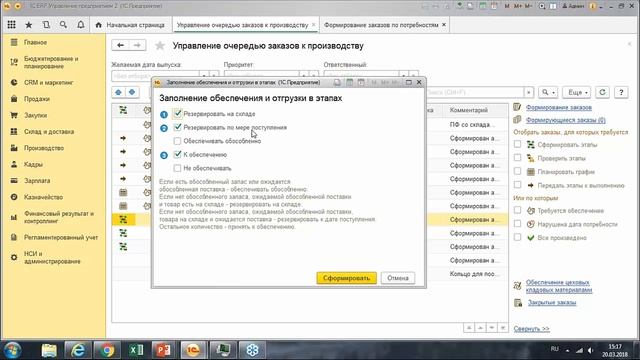Open Обеспечение цеховых кладовых материалами link

559,286
